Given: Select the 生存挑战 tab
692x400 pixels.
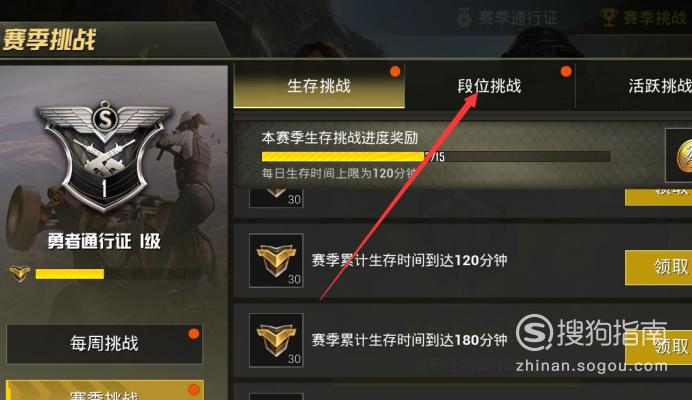Looking at the screenshot, I should (319, 86).
